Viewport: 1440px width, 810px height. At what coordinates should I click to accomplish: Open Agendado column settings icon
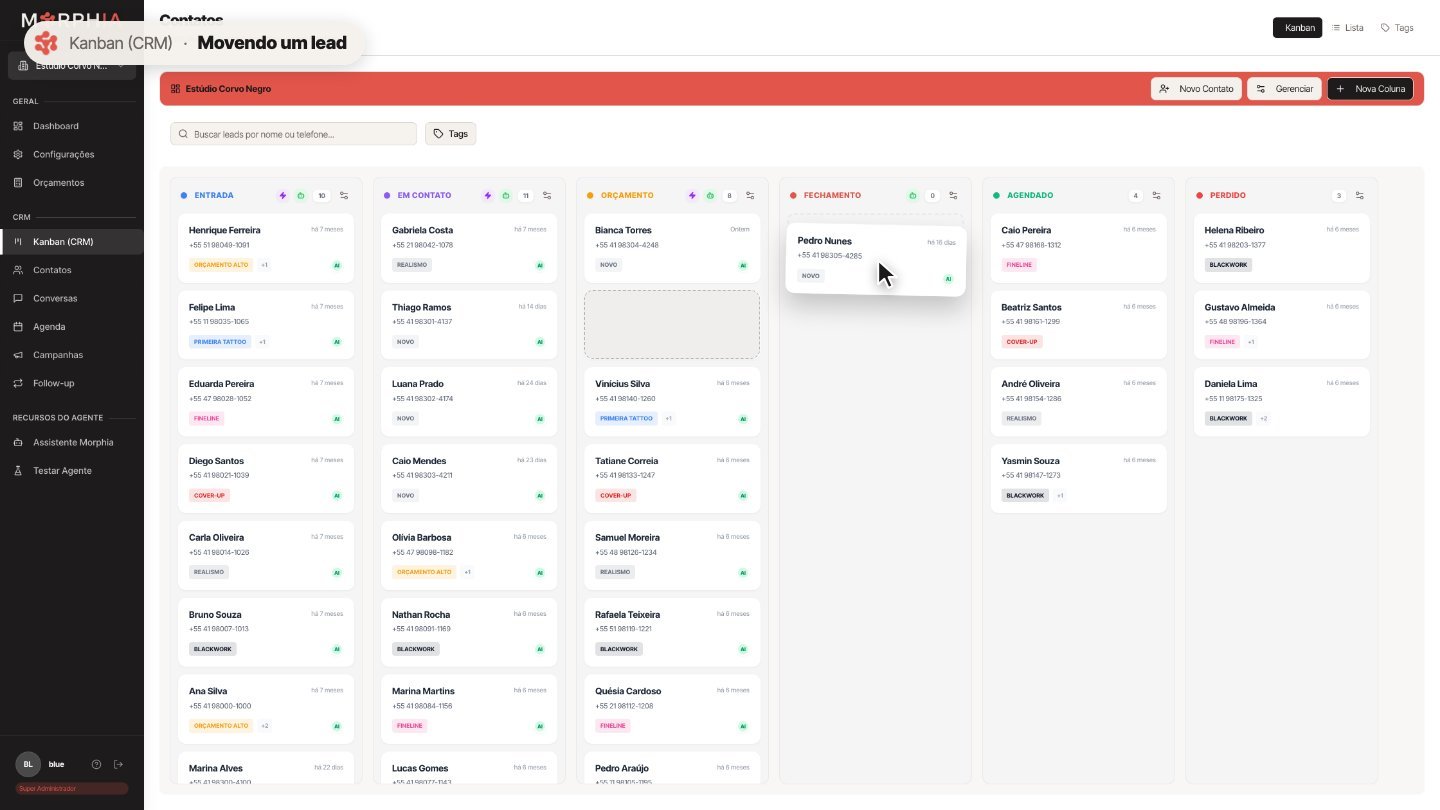(1156, 196)
